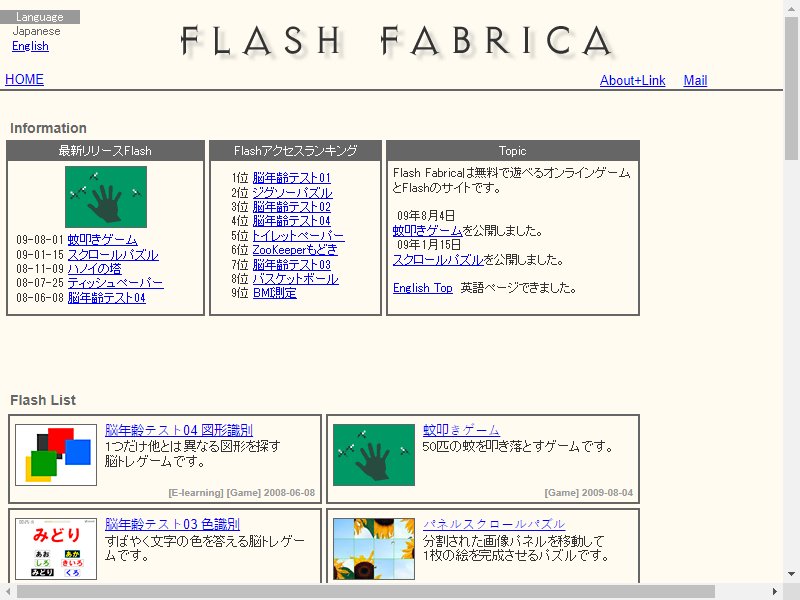
Task: Open rank 3位 脳年齢テスト02
Action: click(291, 207)
